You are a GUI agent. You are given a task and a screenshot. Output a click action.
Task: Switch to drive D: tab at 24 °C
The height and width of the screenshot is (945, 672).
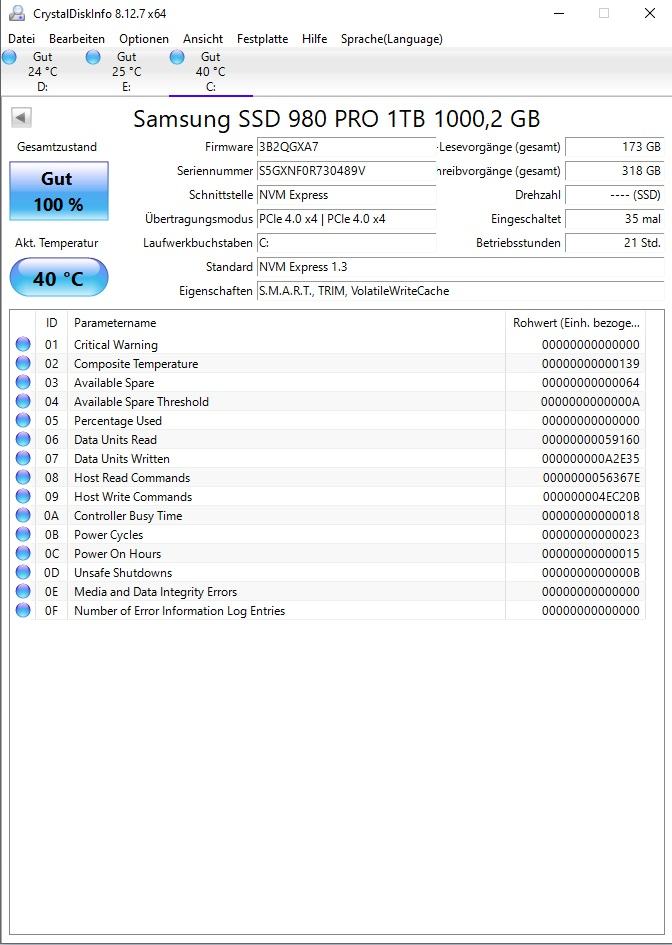point(42,72)
